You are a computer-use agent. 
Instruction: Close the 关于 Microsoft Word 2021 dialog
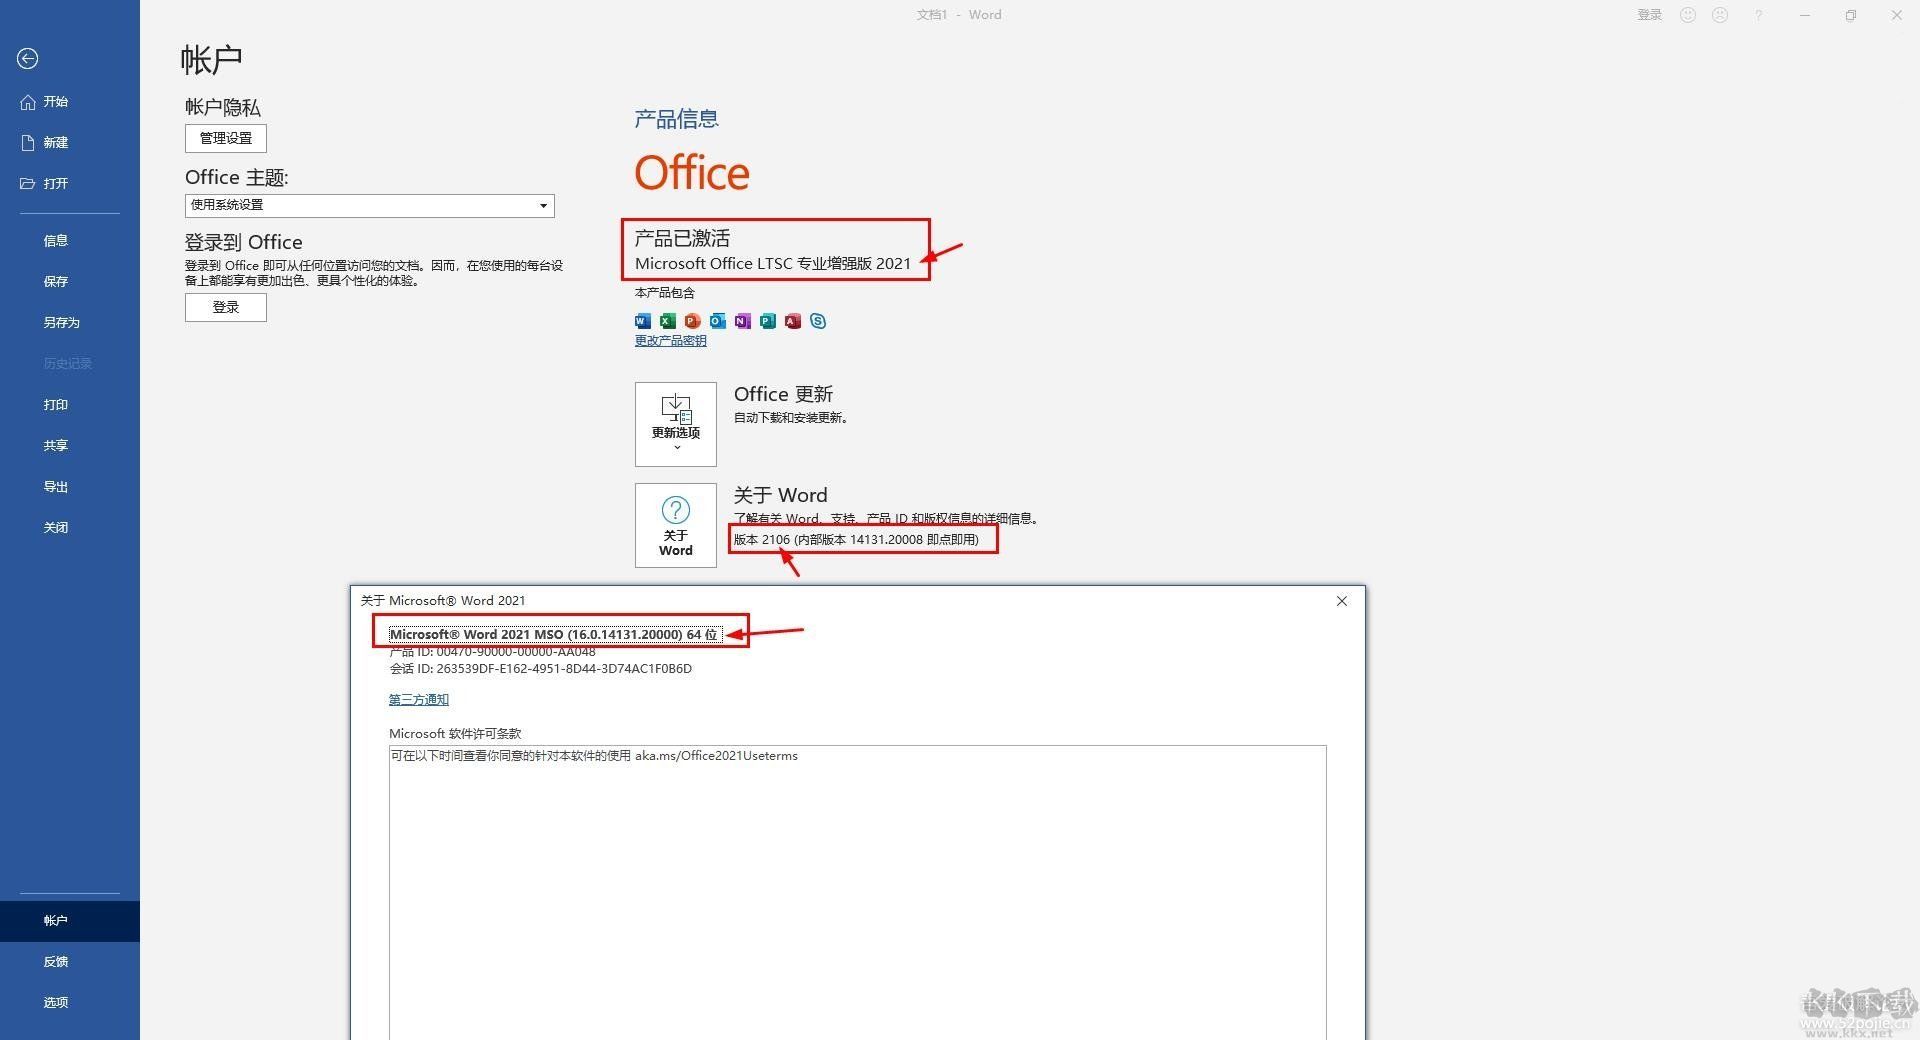coord(1341,601)
